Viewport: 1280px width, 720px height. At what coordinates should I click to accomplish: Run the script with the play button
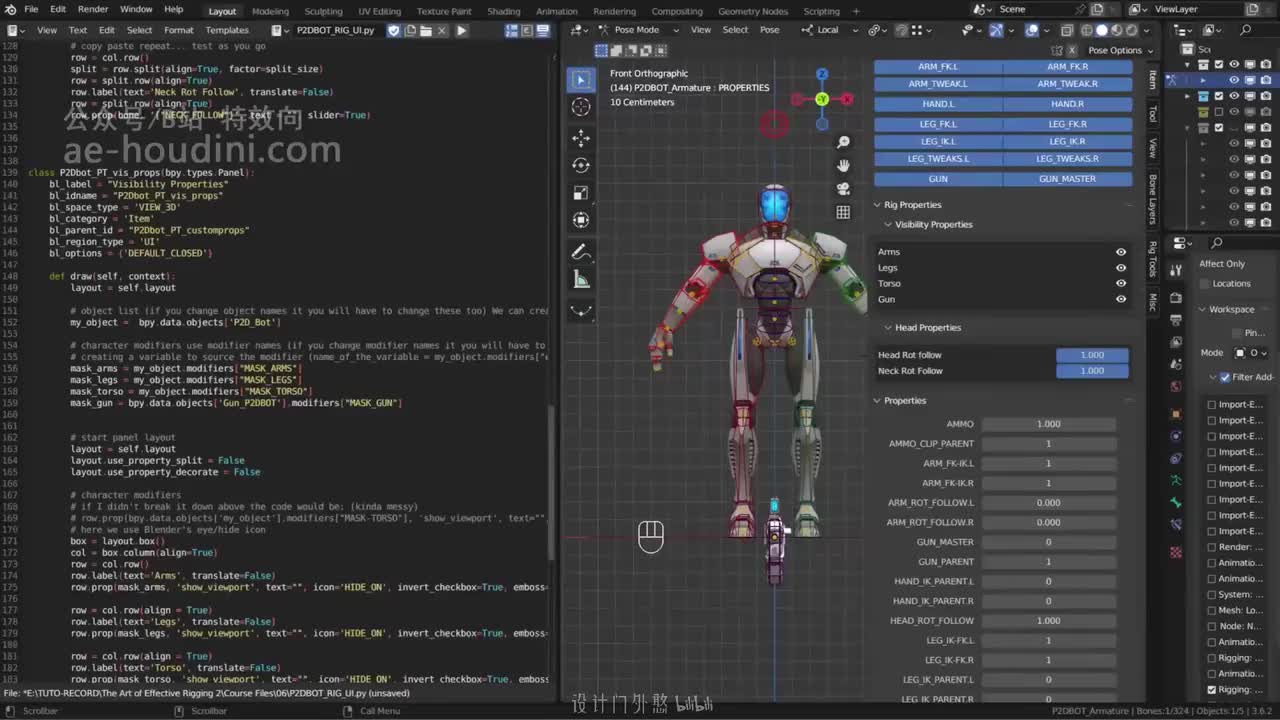pyautogui.click(x=461, y=30)
